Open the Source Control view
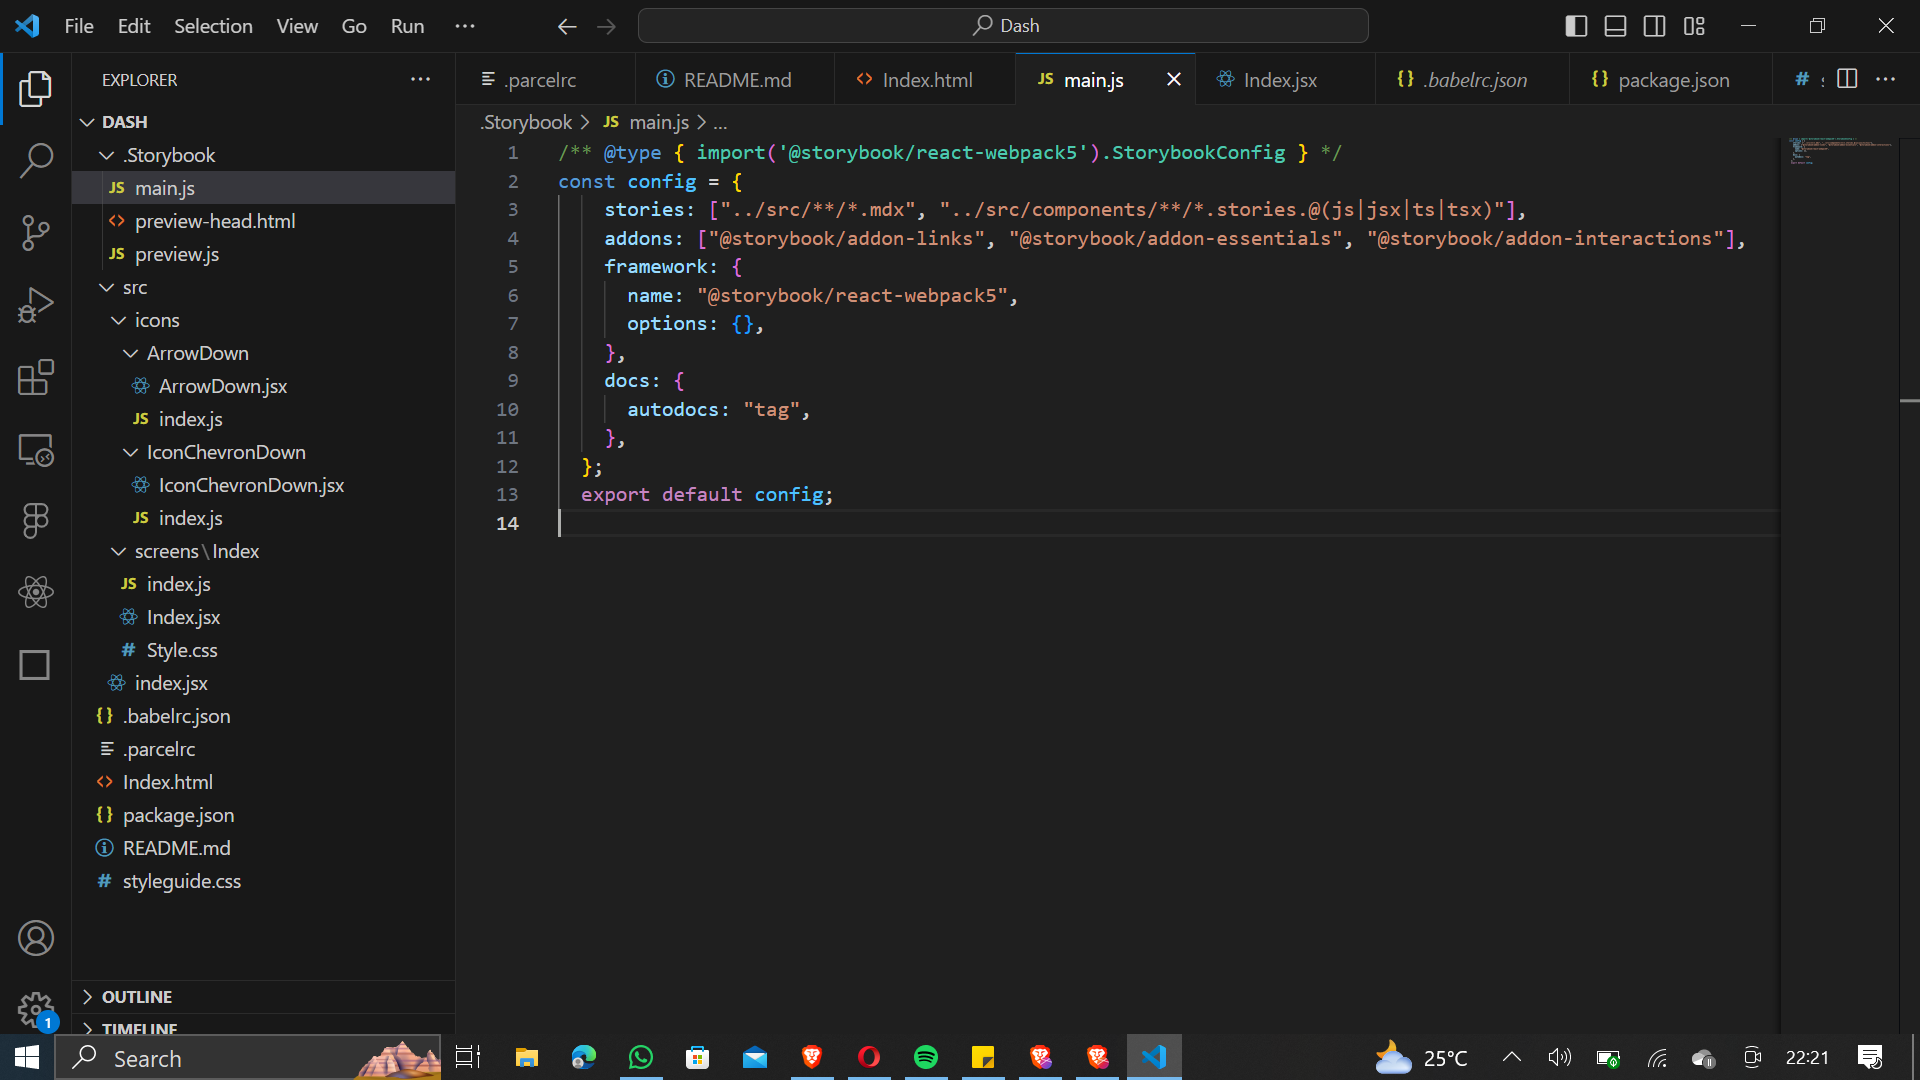 click(36, 232)
